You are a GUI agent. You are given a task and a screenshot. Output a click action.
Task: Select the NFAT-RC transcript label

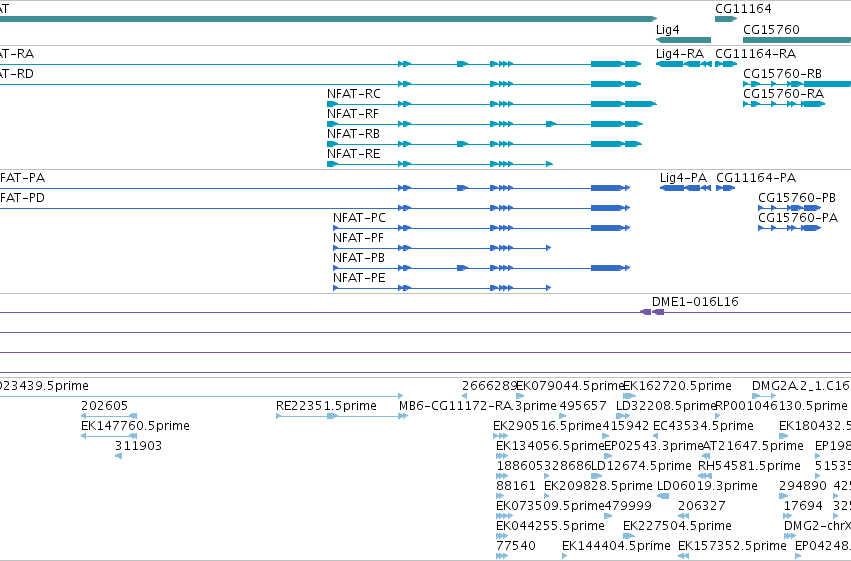[354, 94]
